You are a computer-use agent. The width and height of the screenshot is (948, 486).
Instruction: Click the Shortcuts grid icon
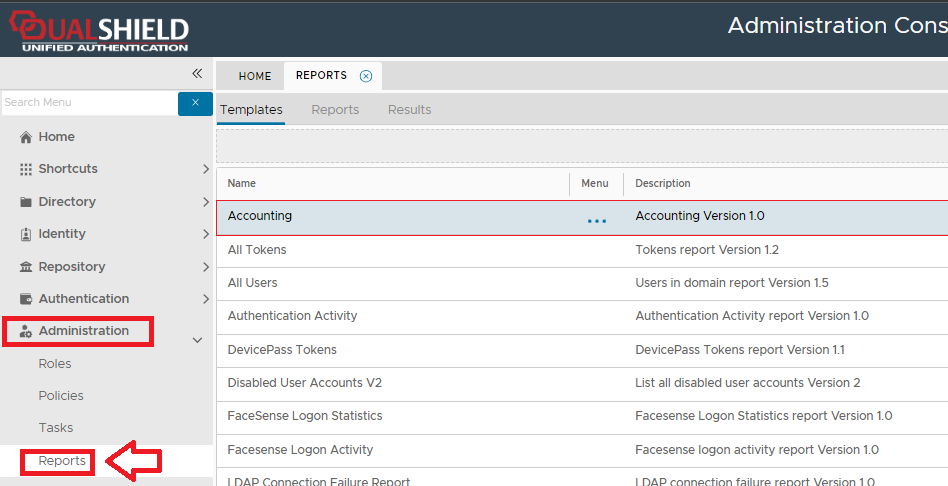coord(26,169)
